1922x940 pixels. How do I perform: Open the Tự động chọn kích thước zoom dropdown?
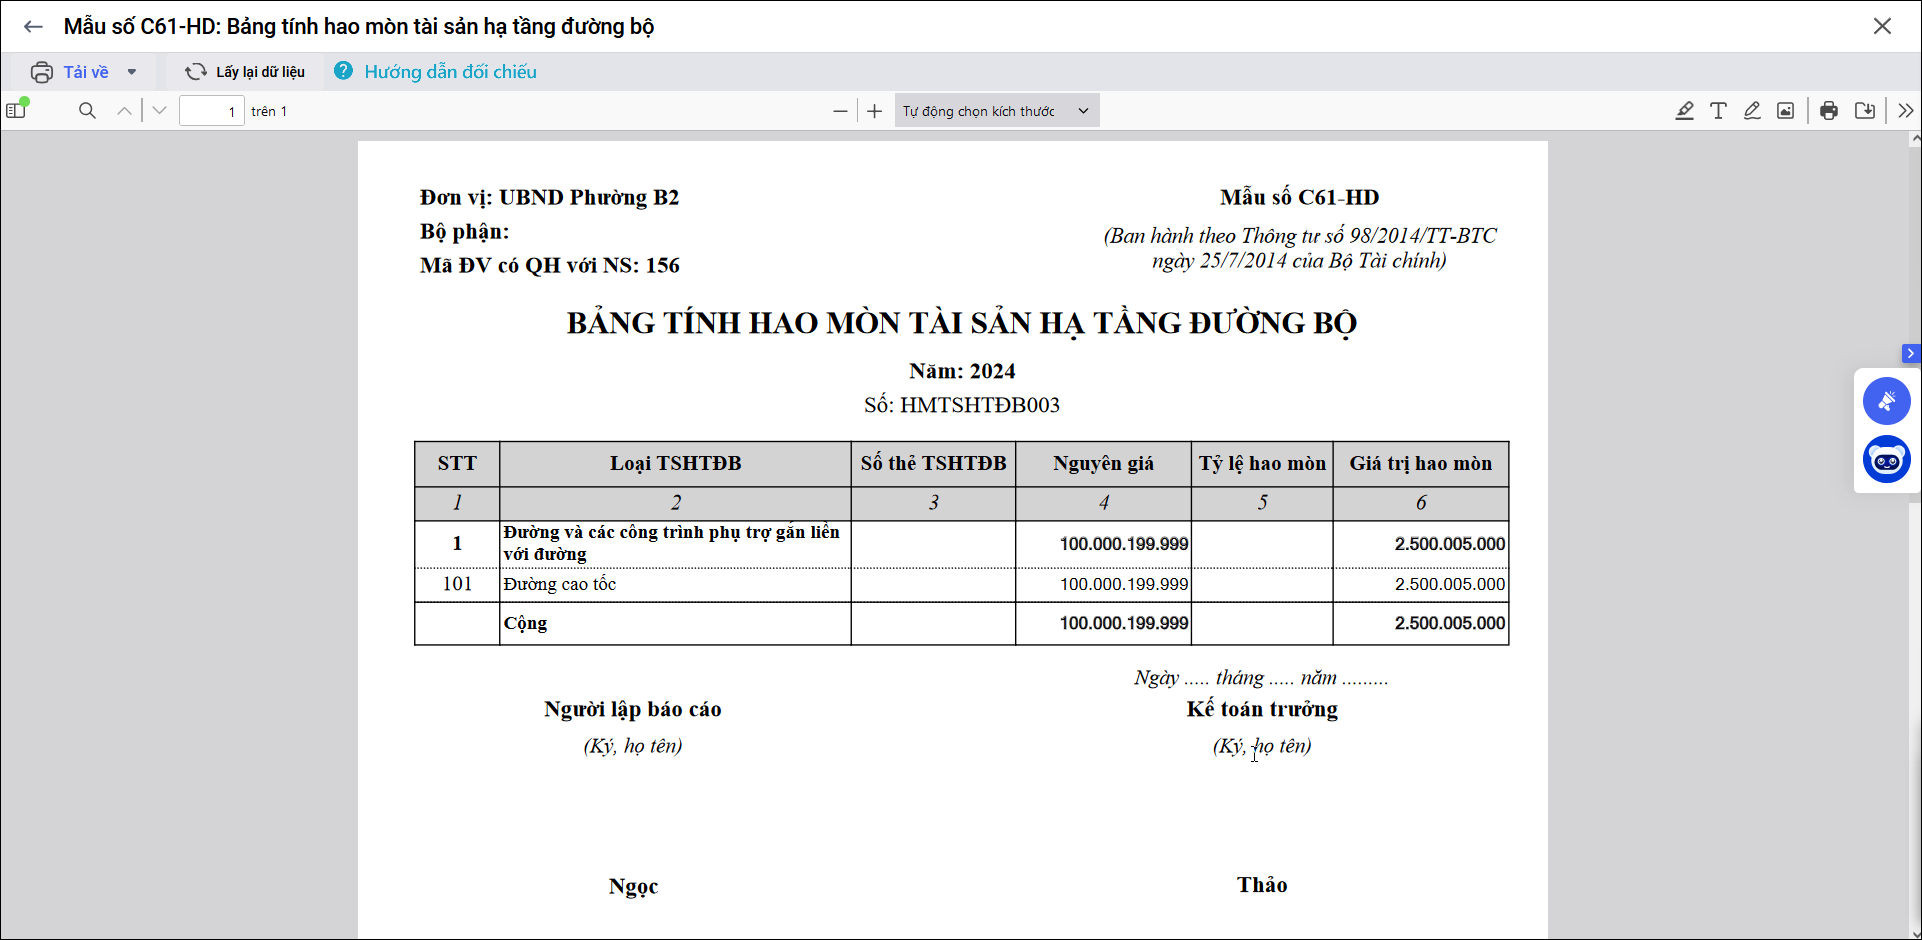pos(997,111)
